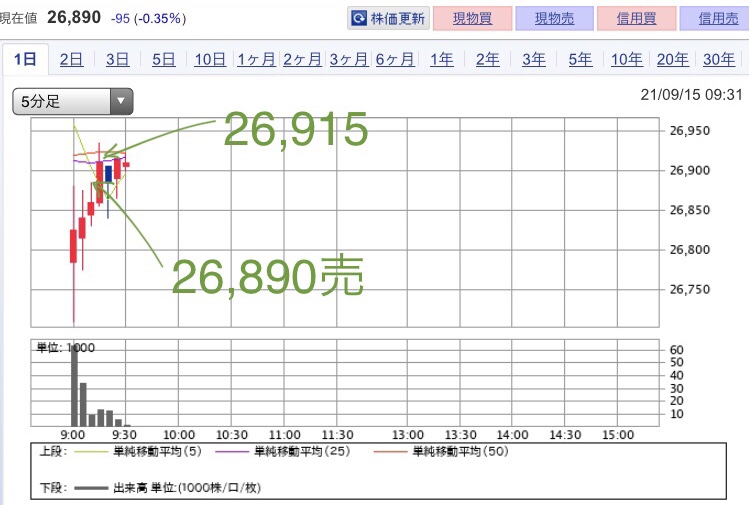Click the 株価更新 refresh button
This screenshot has height=505, width=749.
click(x=389, y=19)
